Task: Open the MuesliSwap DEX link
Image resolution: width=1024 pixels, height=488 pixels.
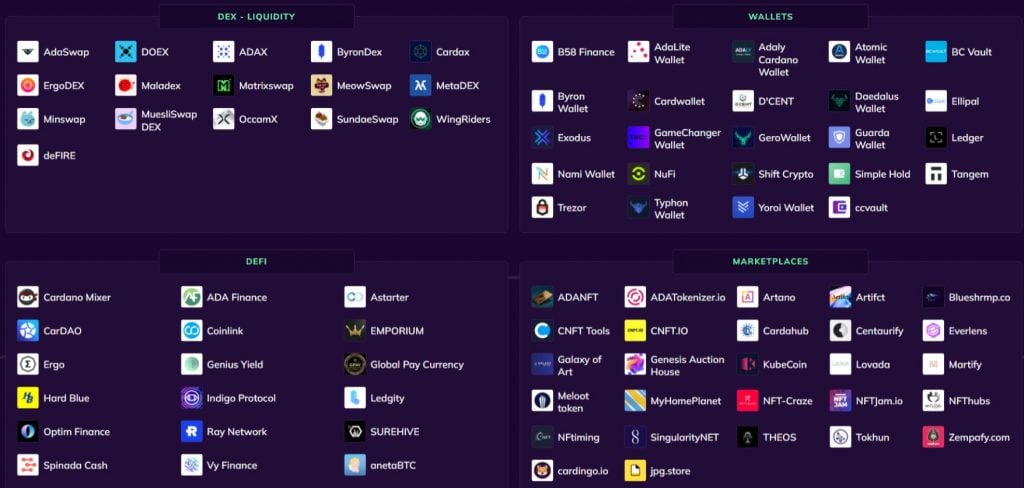Action: (169, 120)
